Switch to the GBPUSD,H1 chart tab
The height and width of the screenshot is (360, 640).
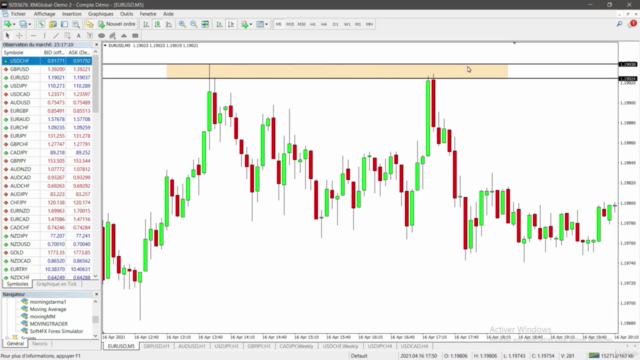(x=156, y=346)
